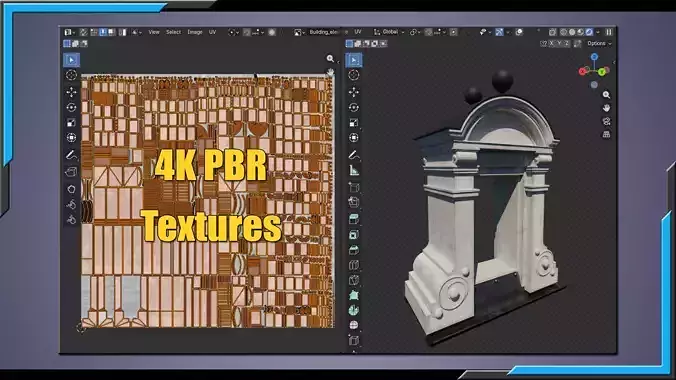Open the sticky selection mode dropdown
Image resolution: width=676 pixels, height=380 pixels.
[137, 32]
